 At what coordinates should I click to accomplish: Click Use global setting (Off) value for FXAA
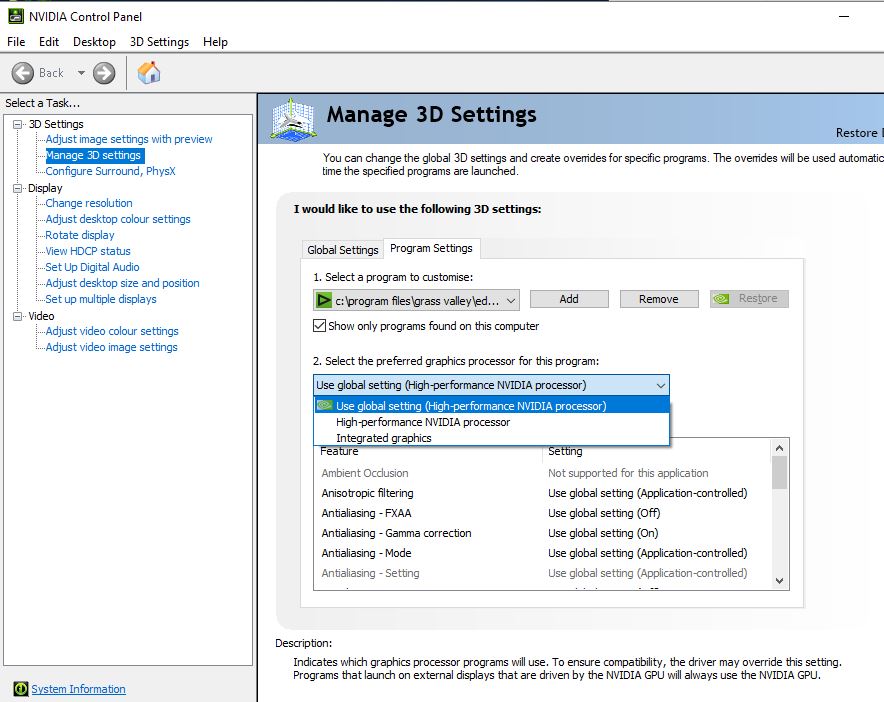click(604, 513)
